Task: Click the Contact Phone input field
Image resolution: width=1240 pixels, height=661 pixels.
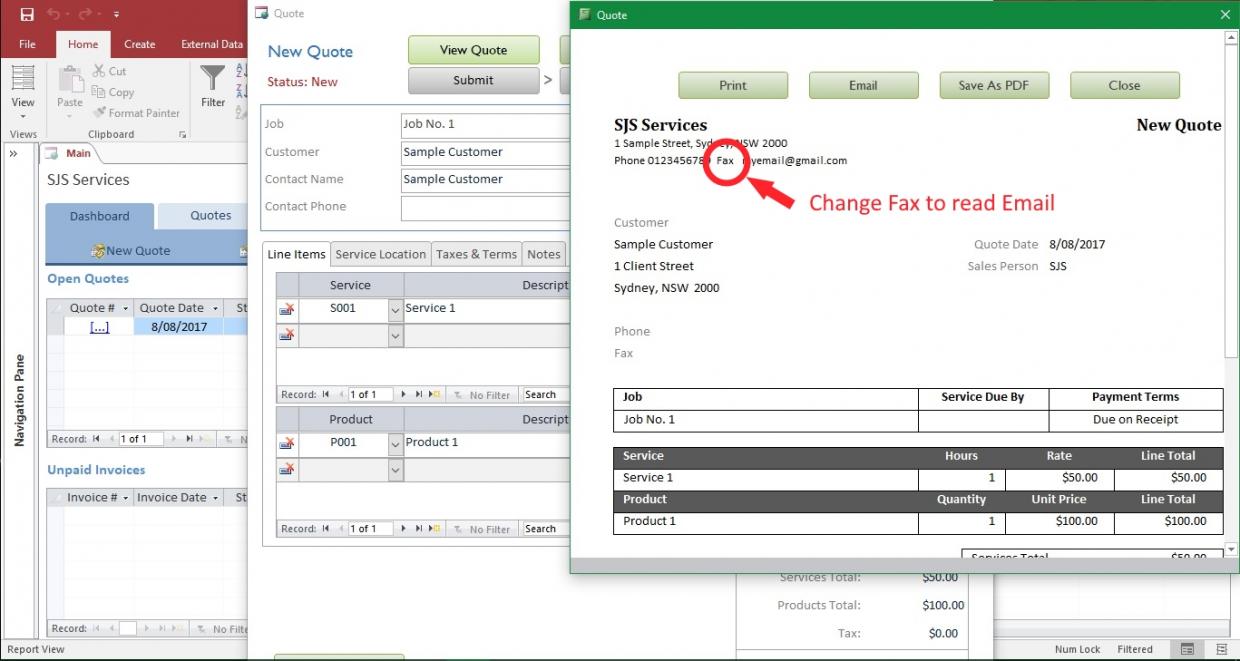Action: click(x=485, y=207)
